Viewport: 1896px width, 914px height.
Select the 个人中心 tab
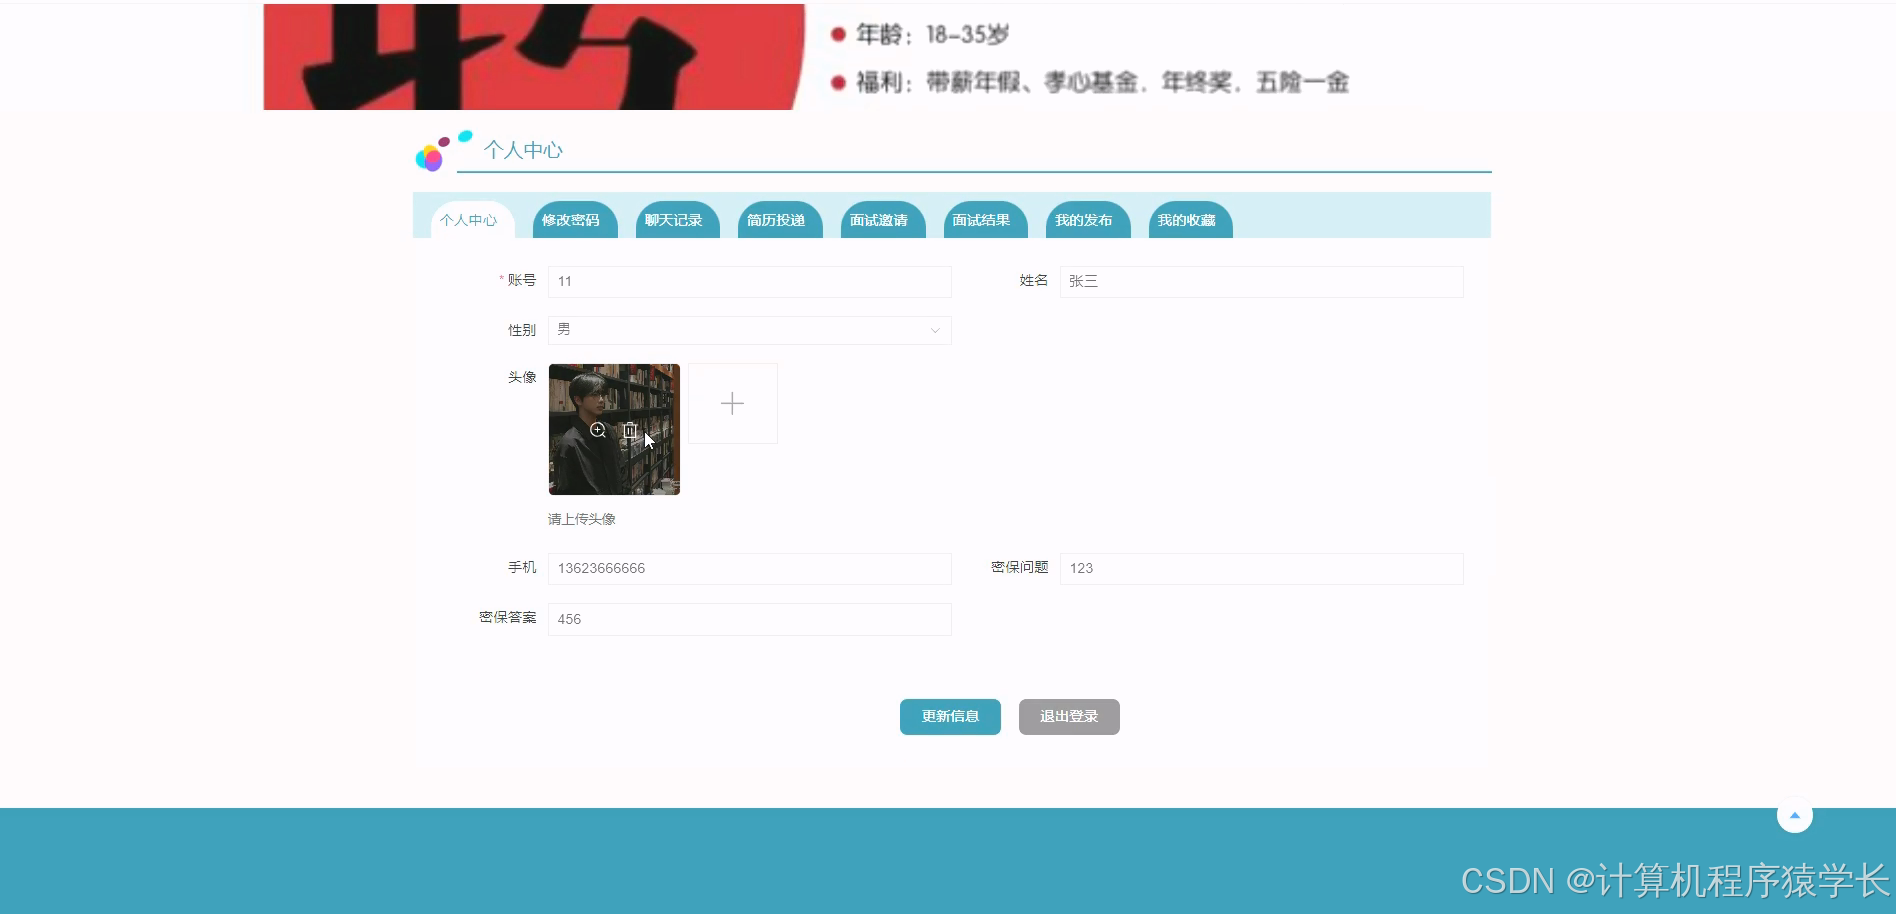pos(470,220)
